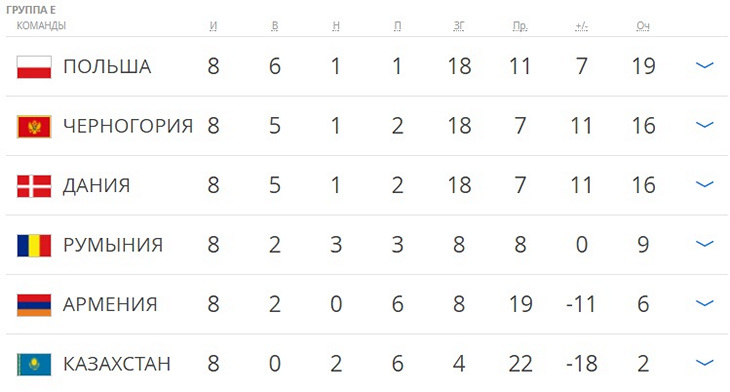The image size is (730, 392).
Task: Expand the АРМЕНИЯ row chevron
Action: [704, 303]
